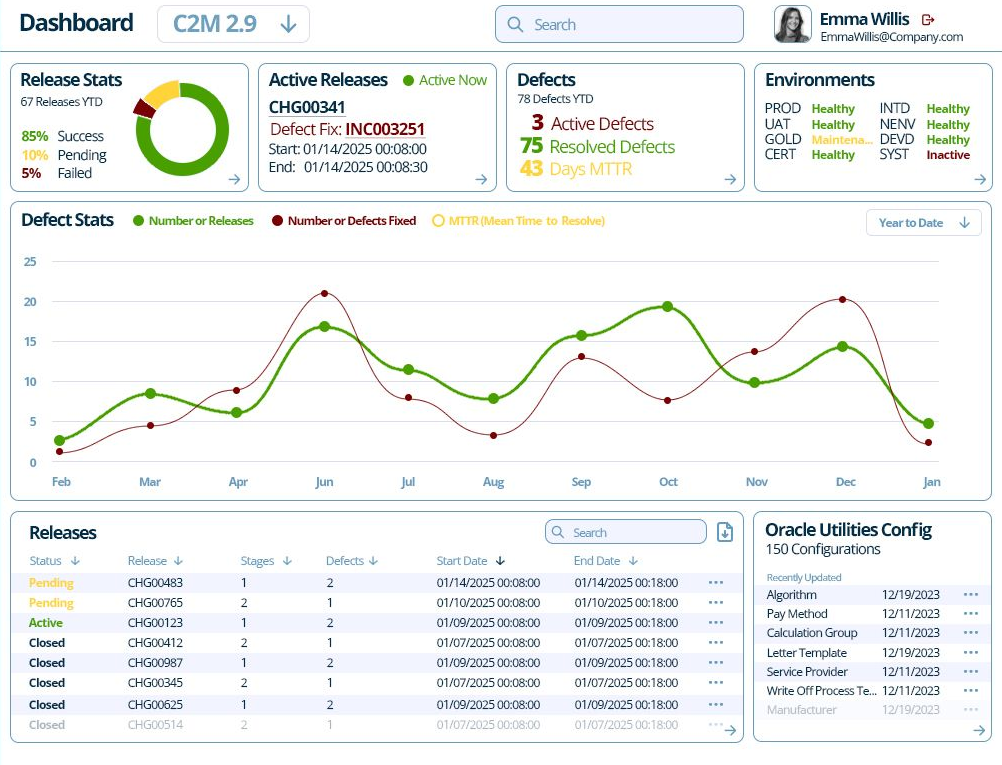Open Release Stats details arrow
Screen dimensions: 1002x765
tap(235, 179)
